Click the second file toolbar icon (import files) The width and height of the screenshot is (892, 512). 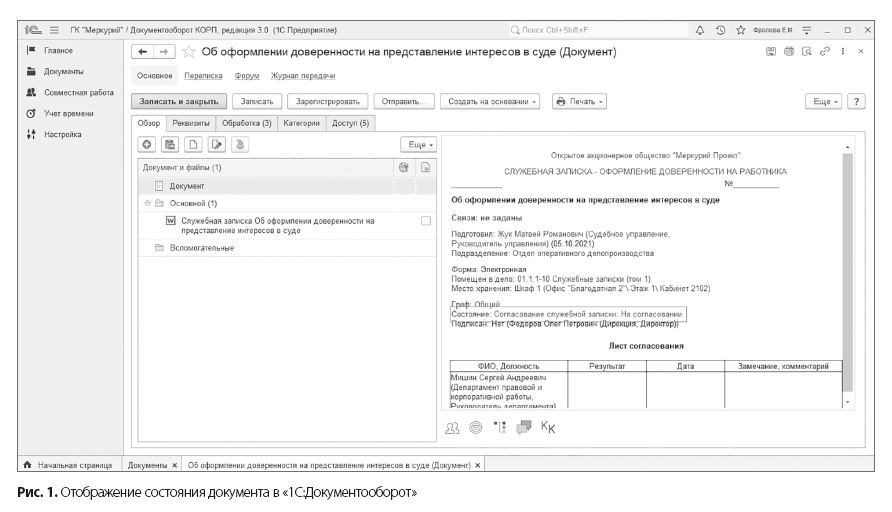point(170,144)
